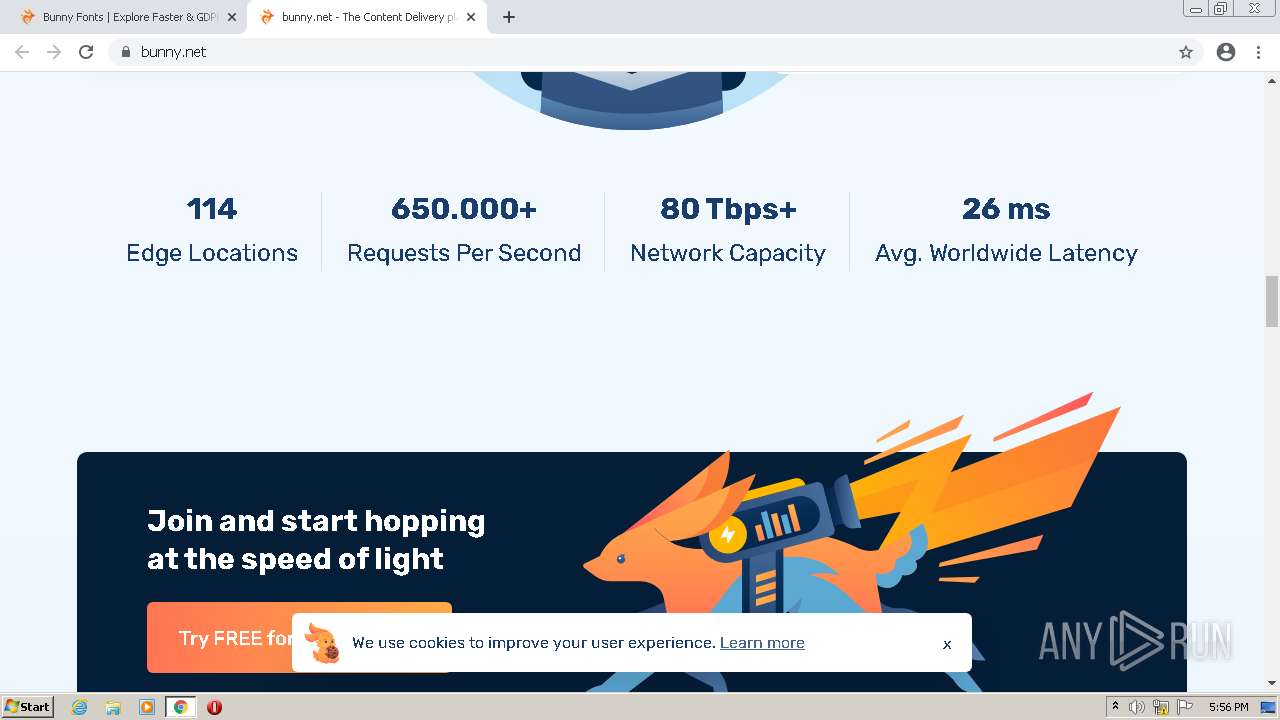Bookmark this page with the star
This screenshot has width=1280, height=720.
[x=1186, y=52]
